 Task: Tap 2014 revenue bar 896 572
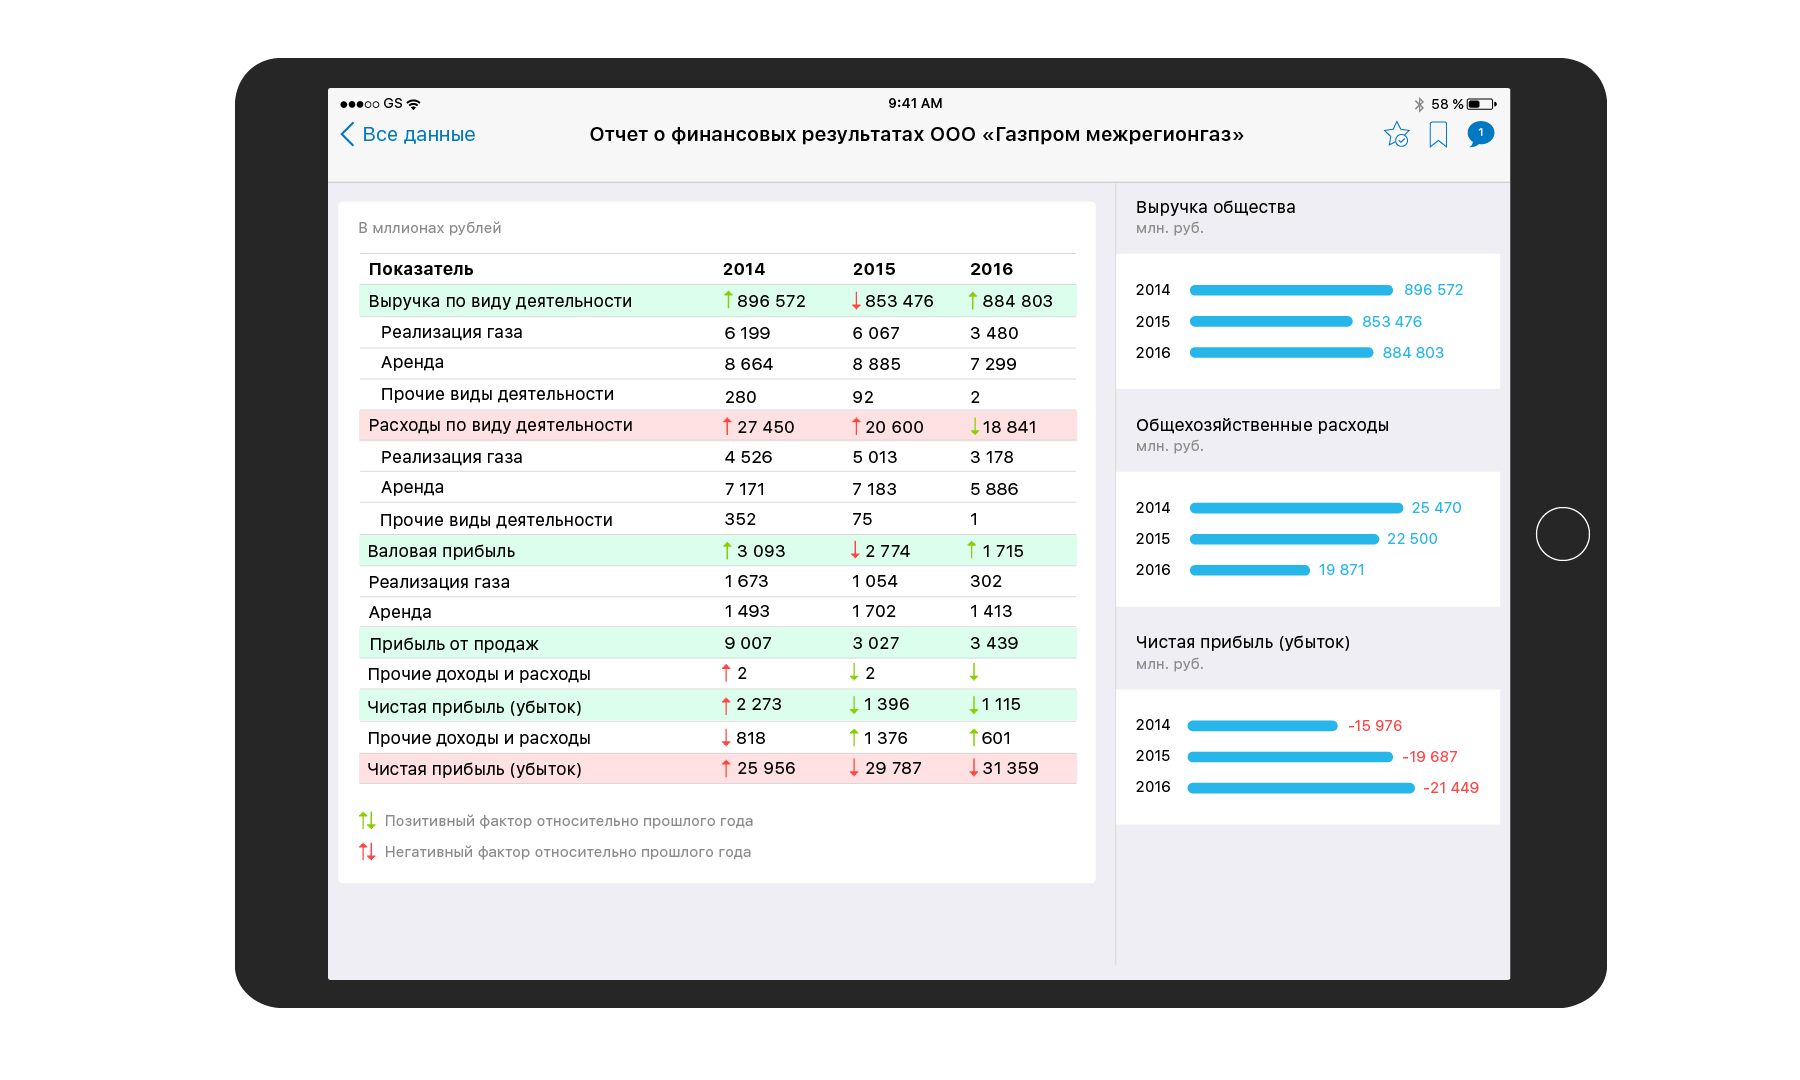pos(1291,290)
